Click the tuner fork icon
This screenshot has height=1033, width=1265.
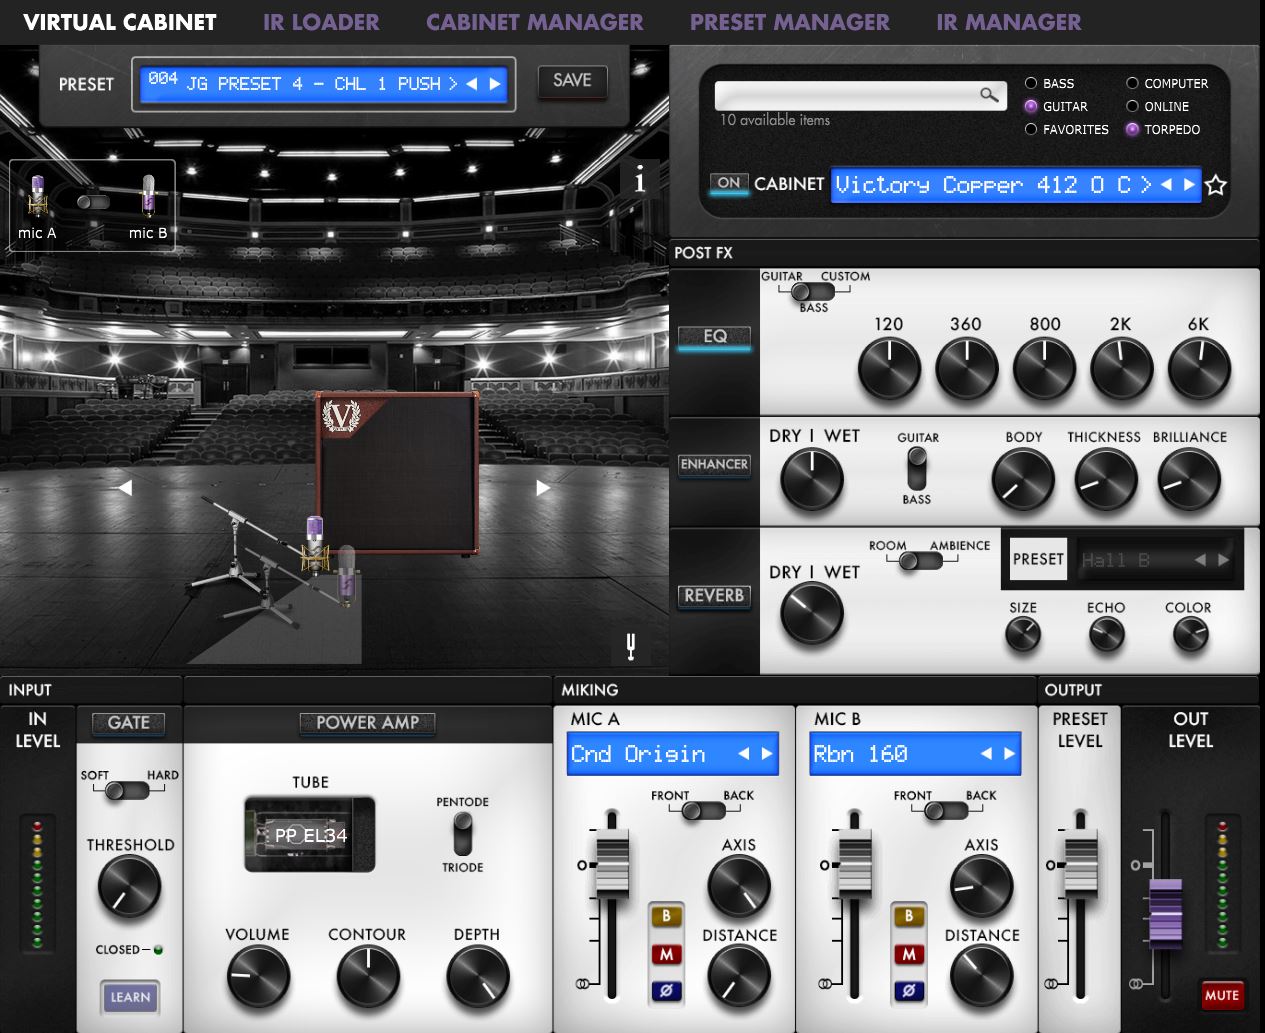(631, 647)
